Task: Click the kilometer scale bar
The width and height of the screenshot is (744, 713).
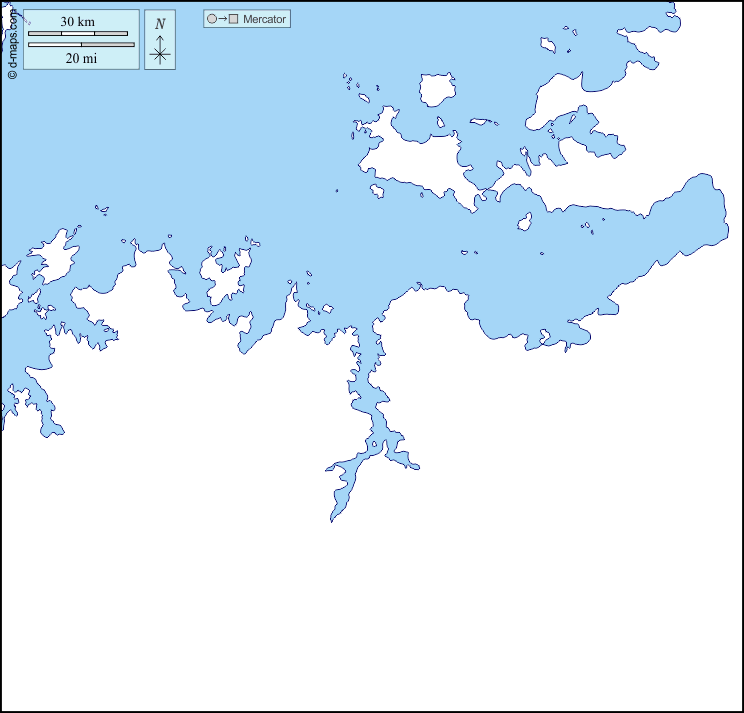Action: [78, 34]
